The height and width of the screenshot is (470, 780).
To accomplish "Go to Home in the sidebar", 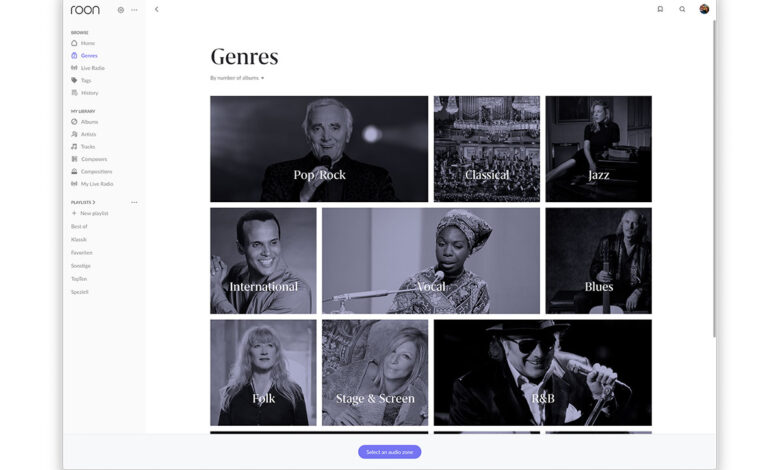I will (x=83, y=43).
